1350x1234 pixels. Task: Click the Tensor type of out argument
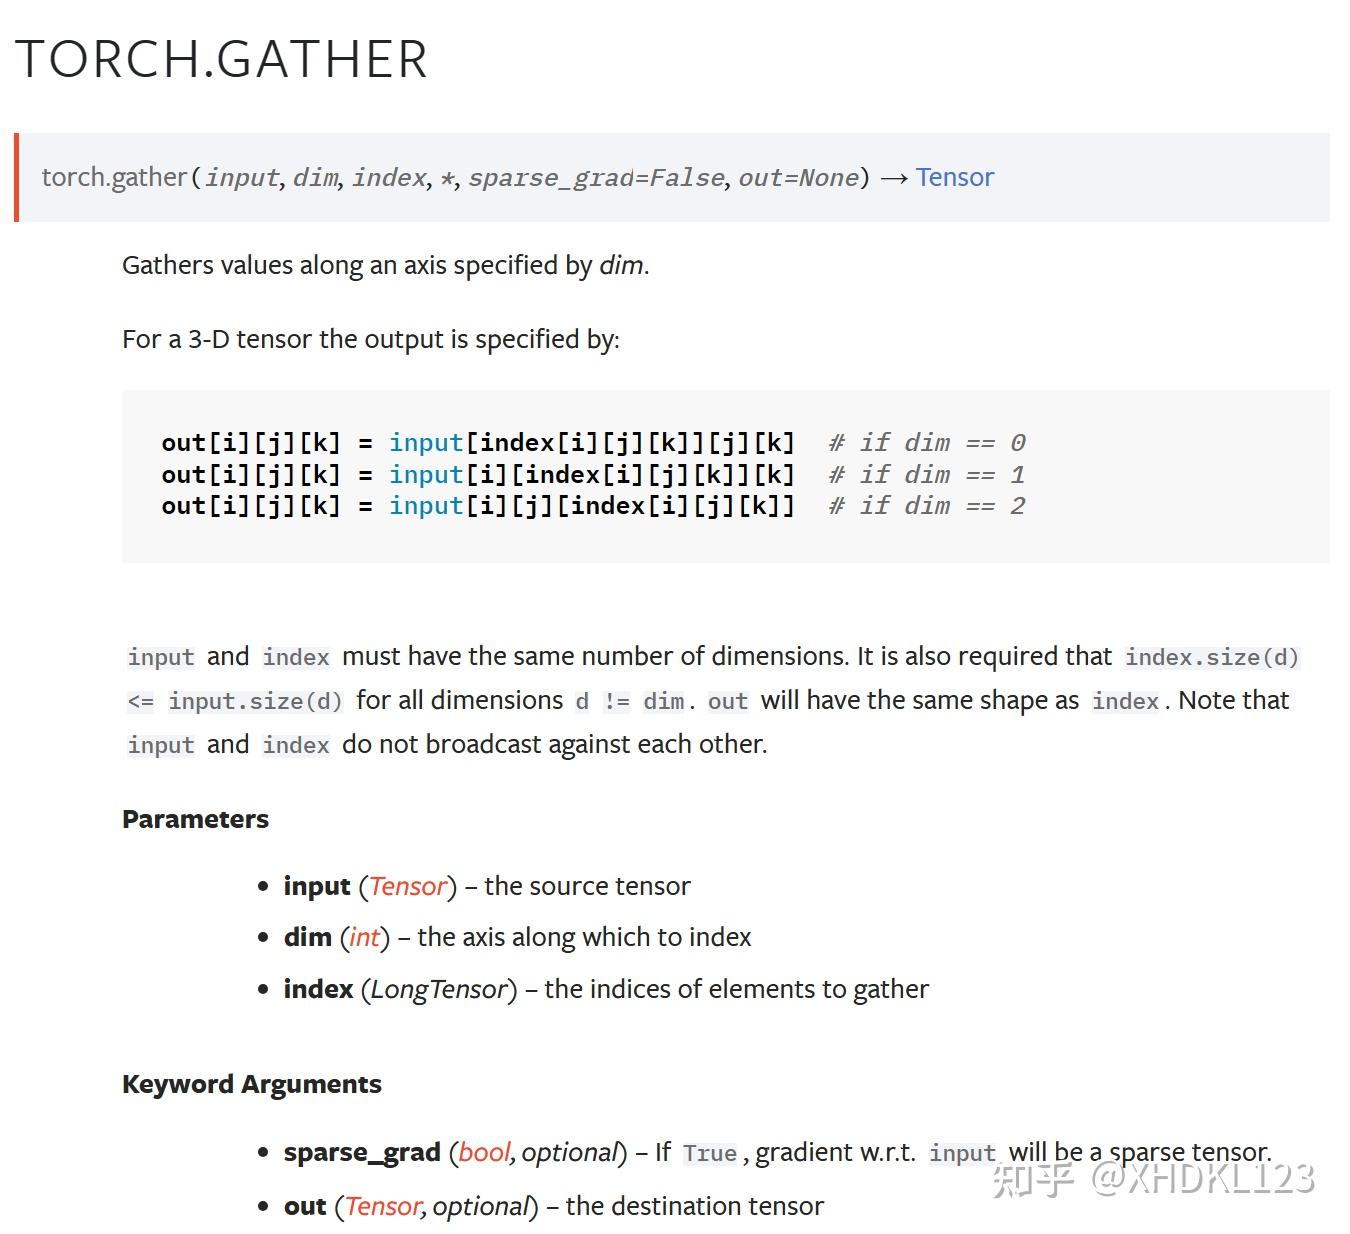[383, 1206]
